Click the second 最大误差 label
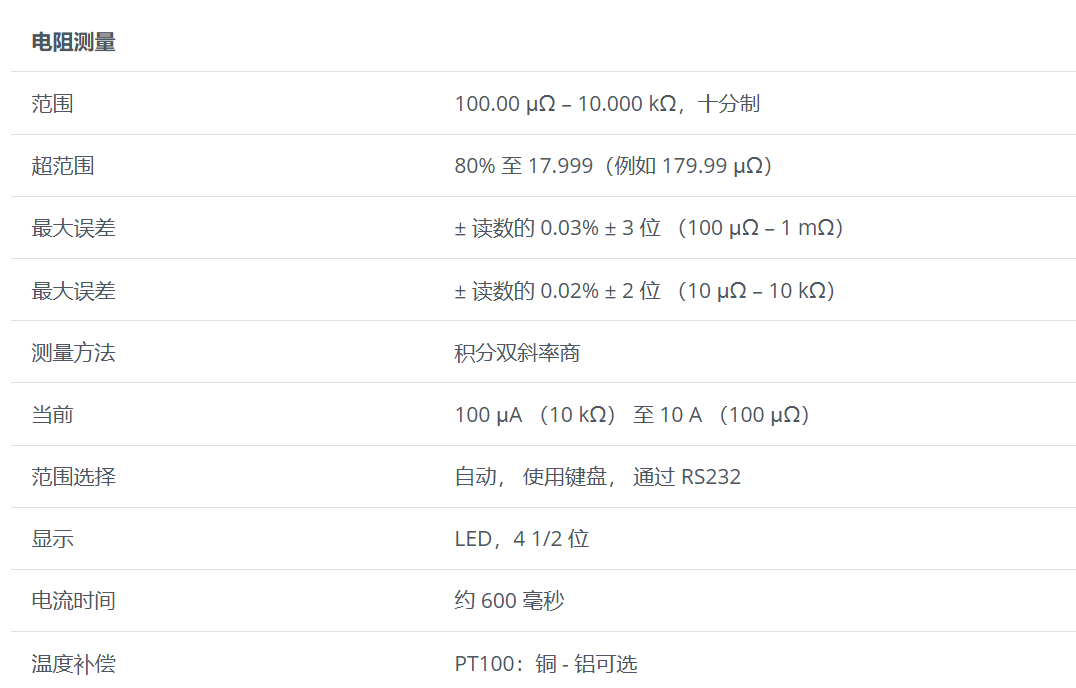The width and height of the screenshot is (1076, 688). click(73, 291)
